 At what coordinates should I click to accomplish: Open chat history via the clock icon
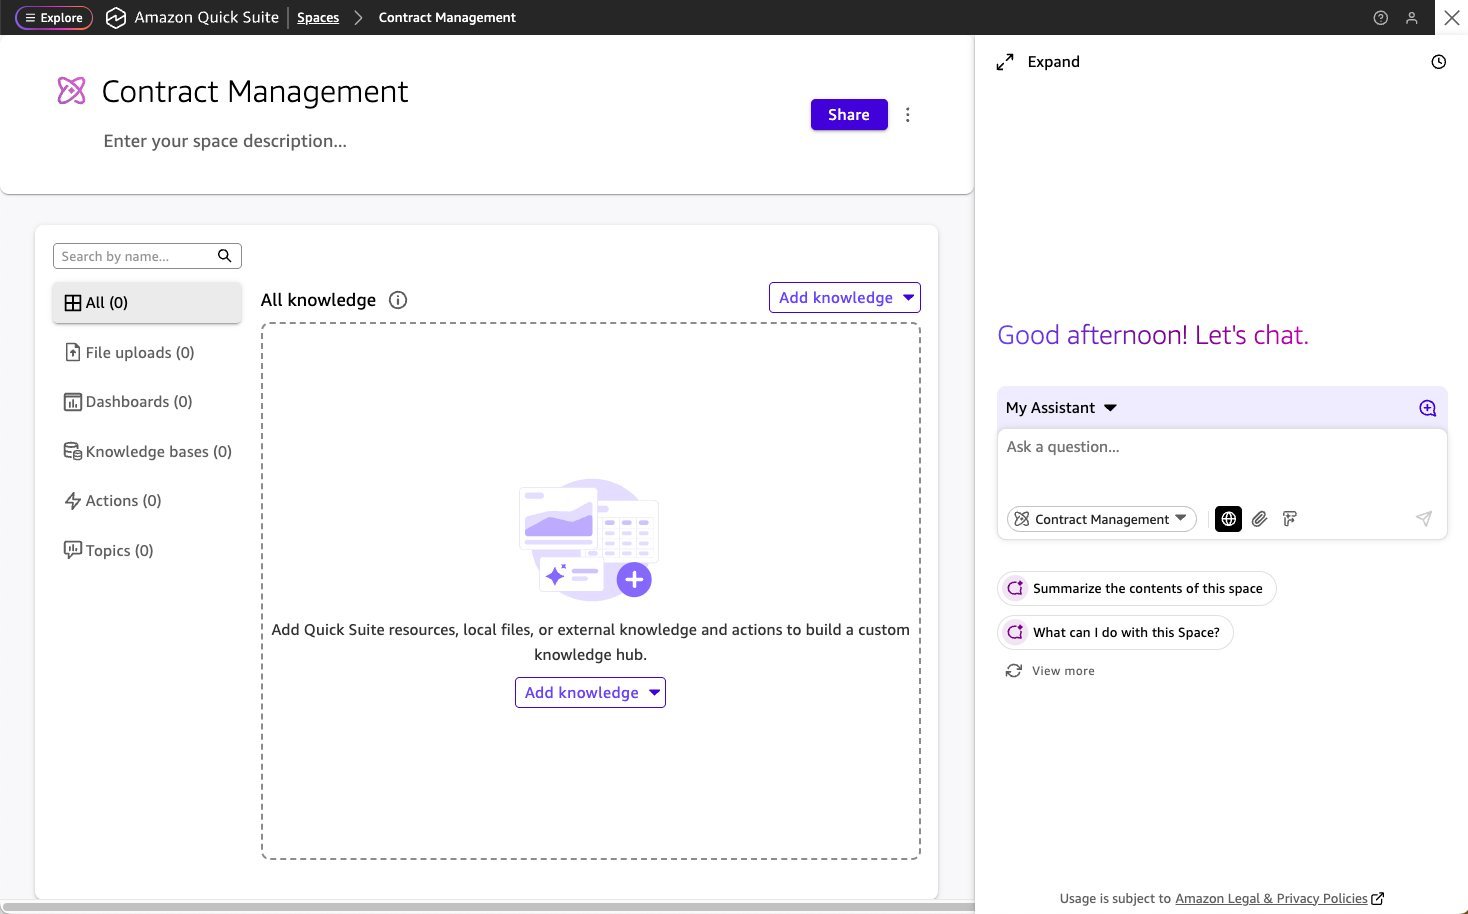coord(1438,61)
